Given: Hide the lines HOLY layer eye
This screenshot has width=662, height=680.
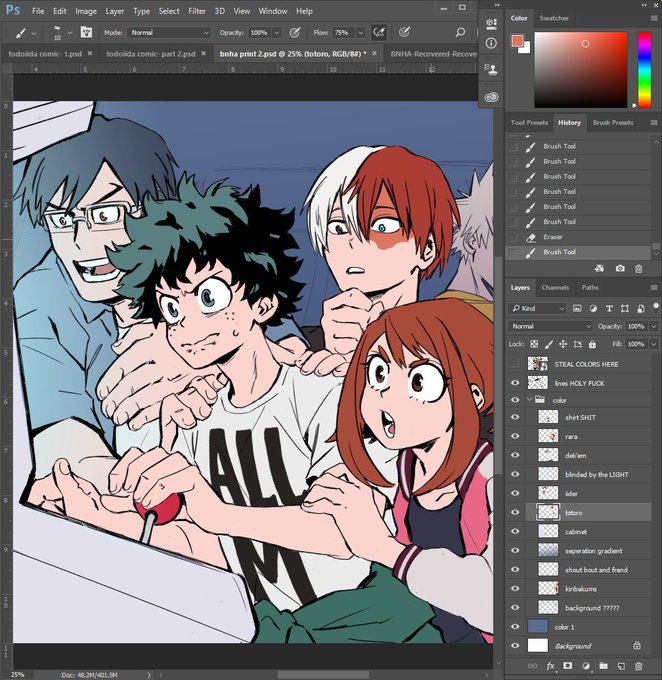Looking at the screenshot, I should (x=515, y=383).
